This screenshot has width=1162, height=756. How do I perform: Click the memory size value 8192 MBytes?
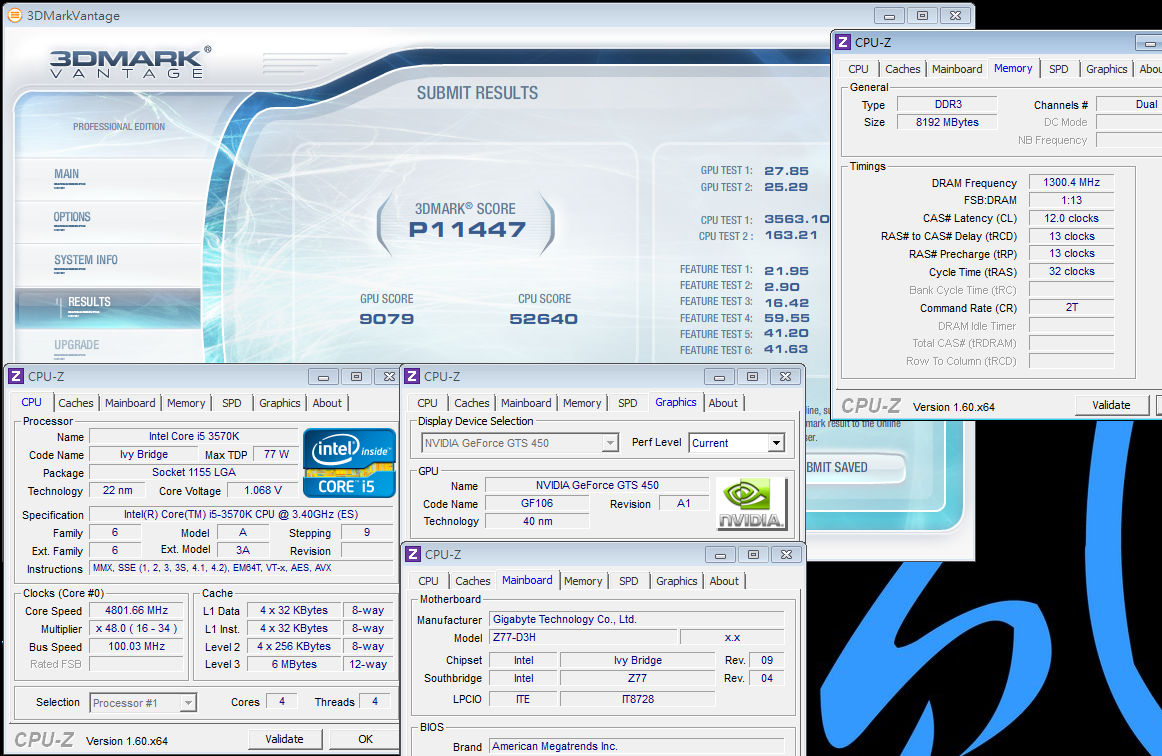tap(947, 122)
